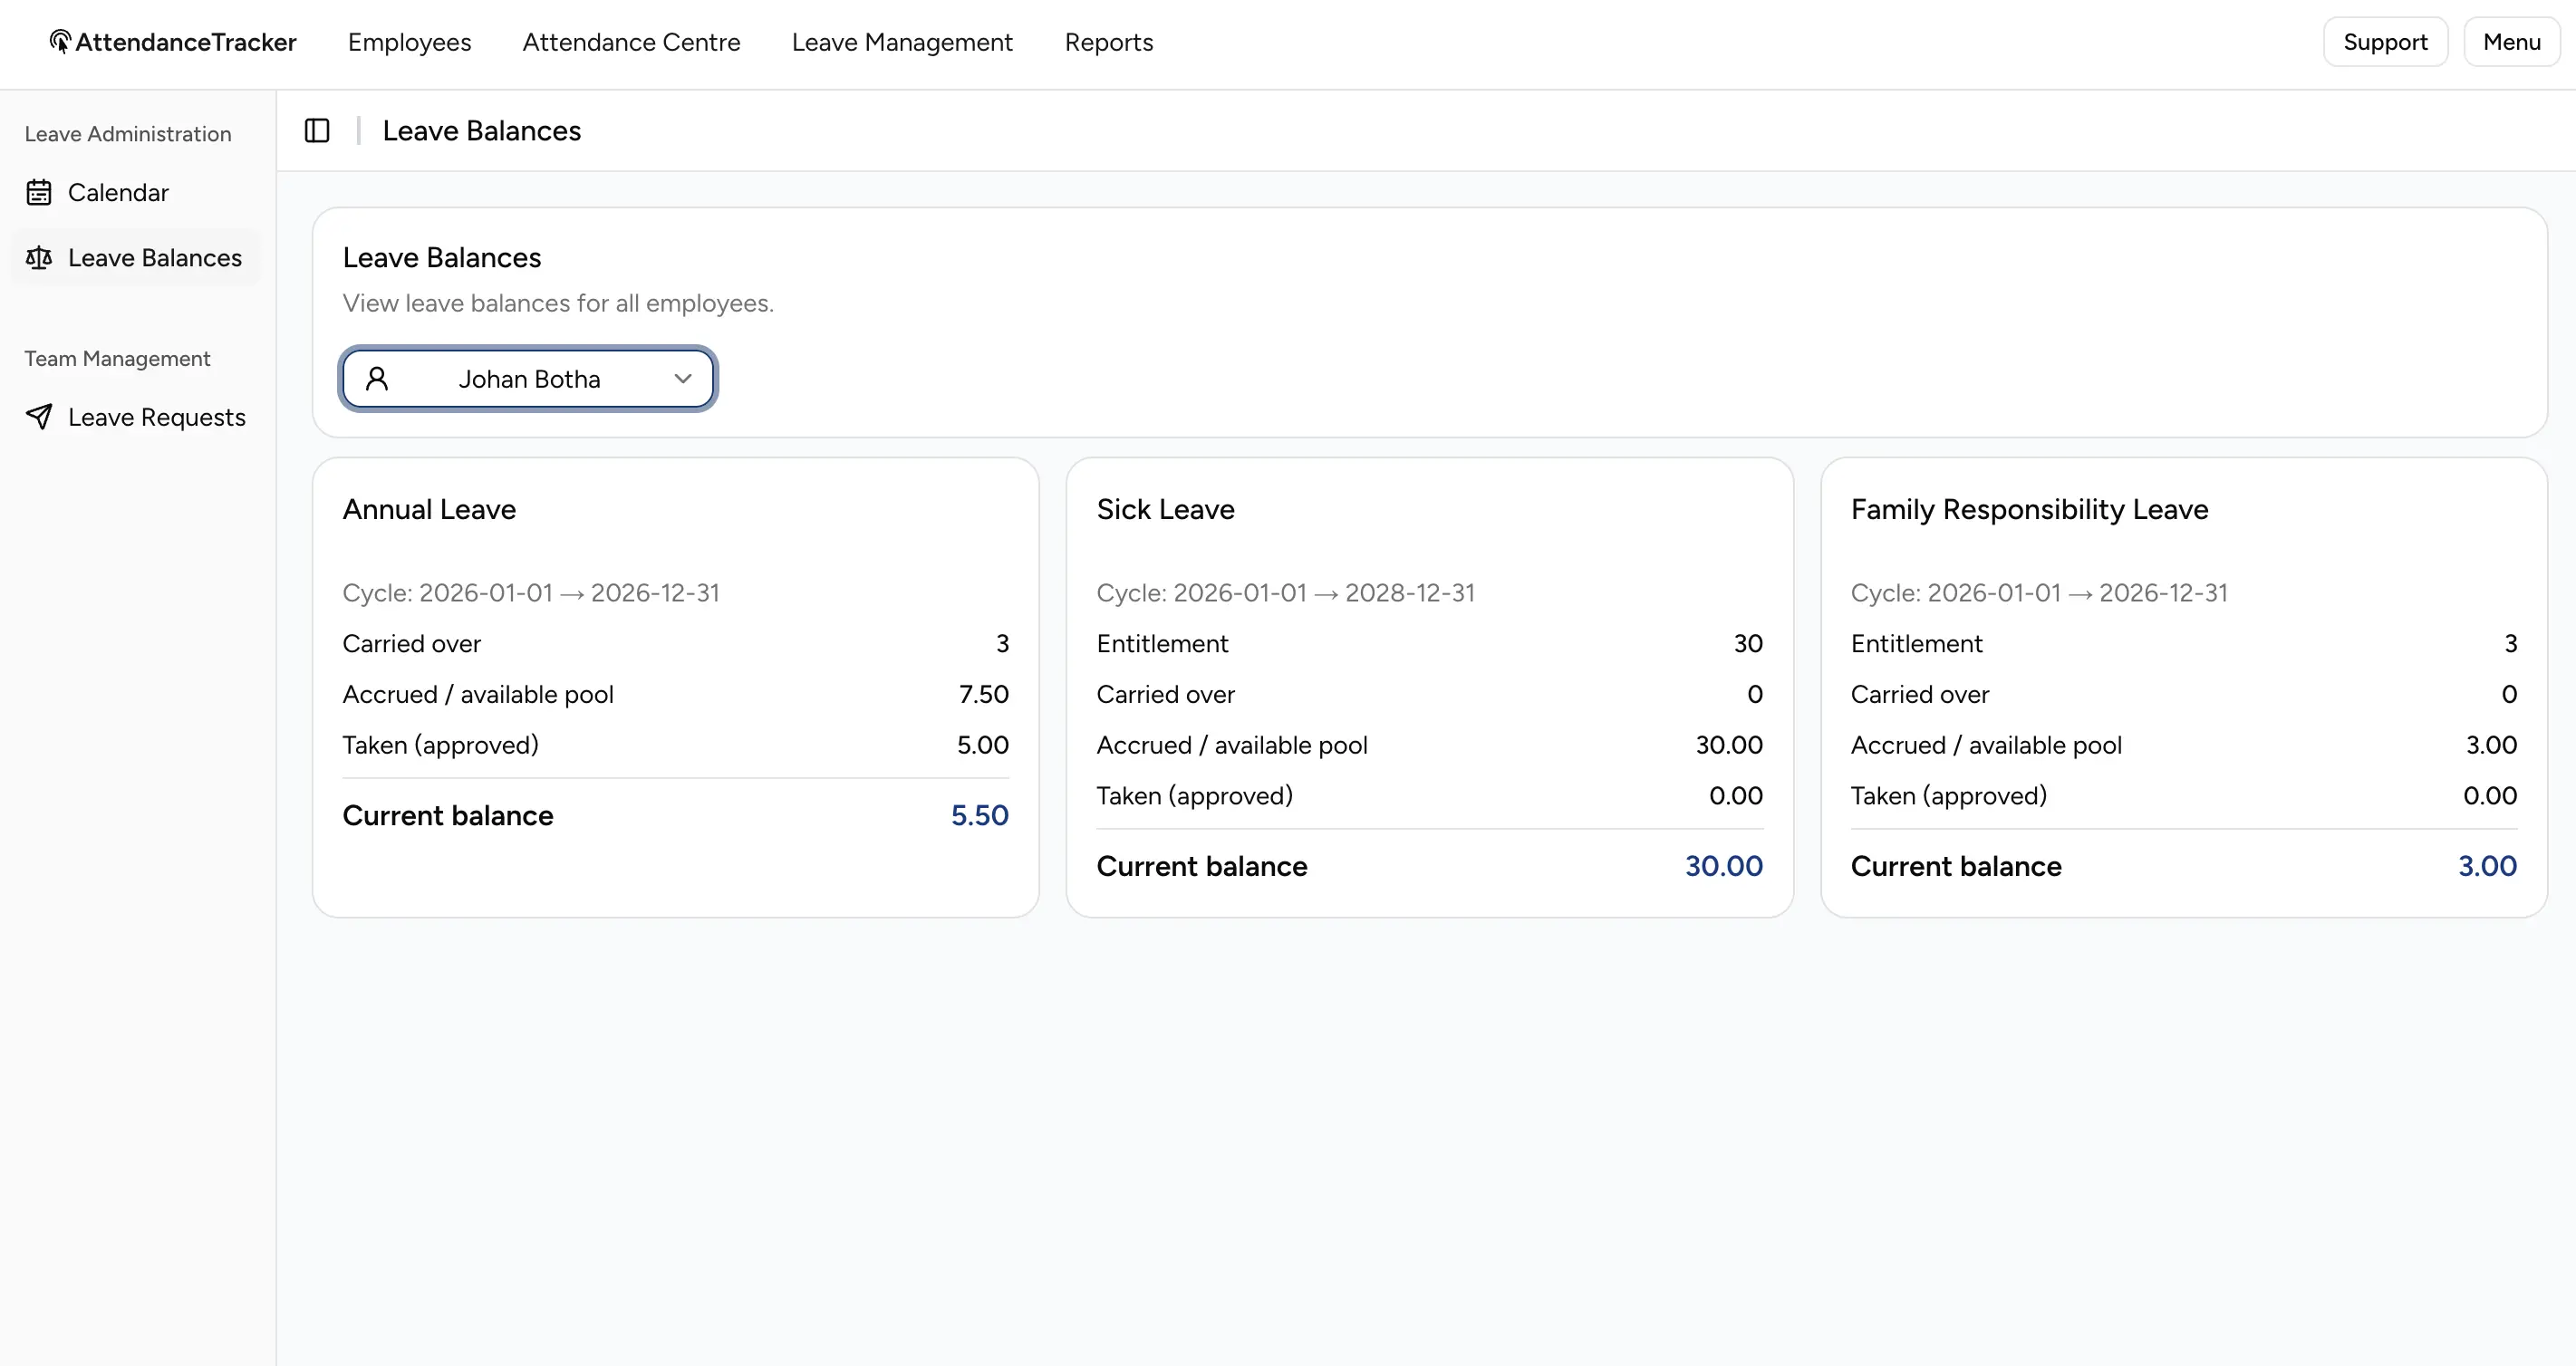Click the Family Responsibility Leave card title
The height and width of the screenshot is (1366, 2576).
coord(2029,509)
